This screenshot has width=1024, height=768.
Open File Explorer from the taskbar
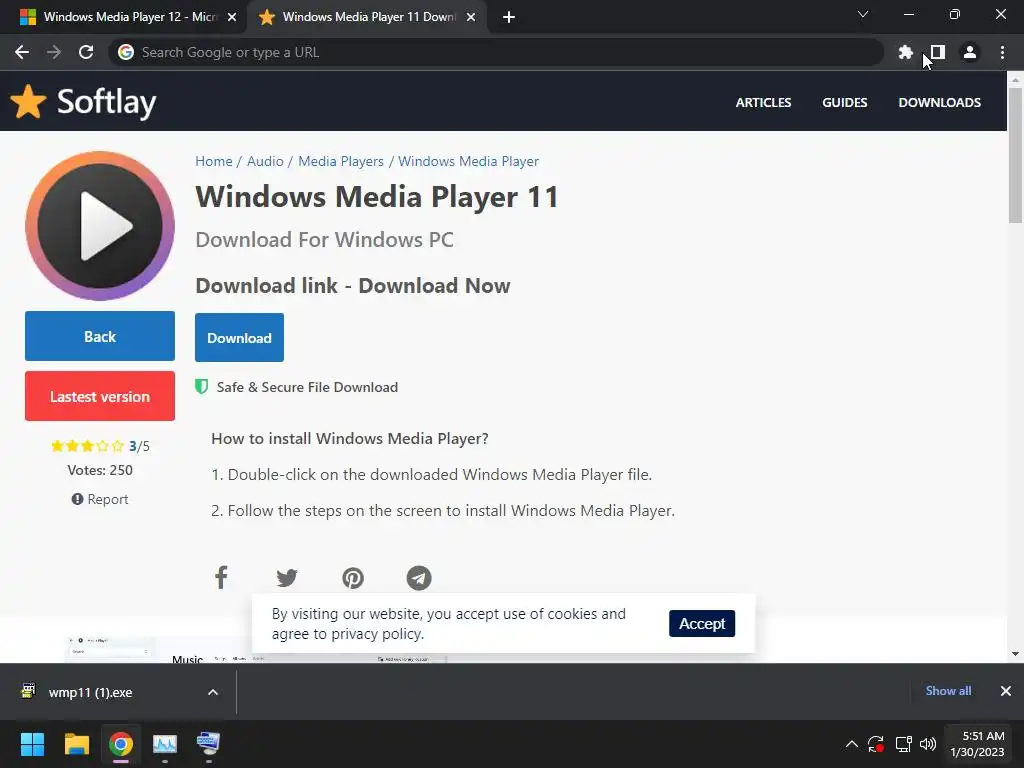click(76, 744)
